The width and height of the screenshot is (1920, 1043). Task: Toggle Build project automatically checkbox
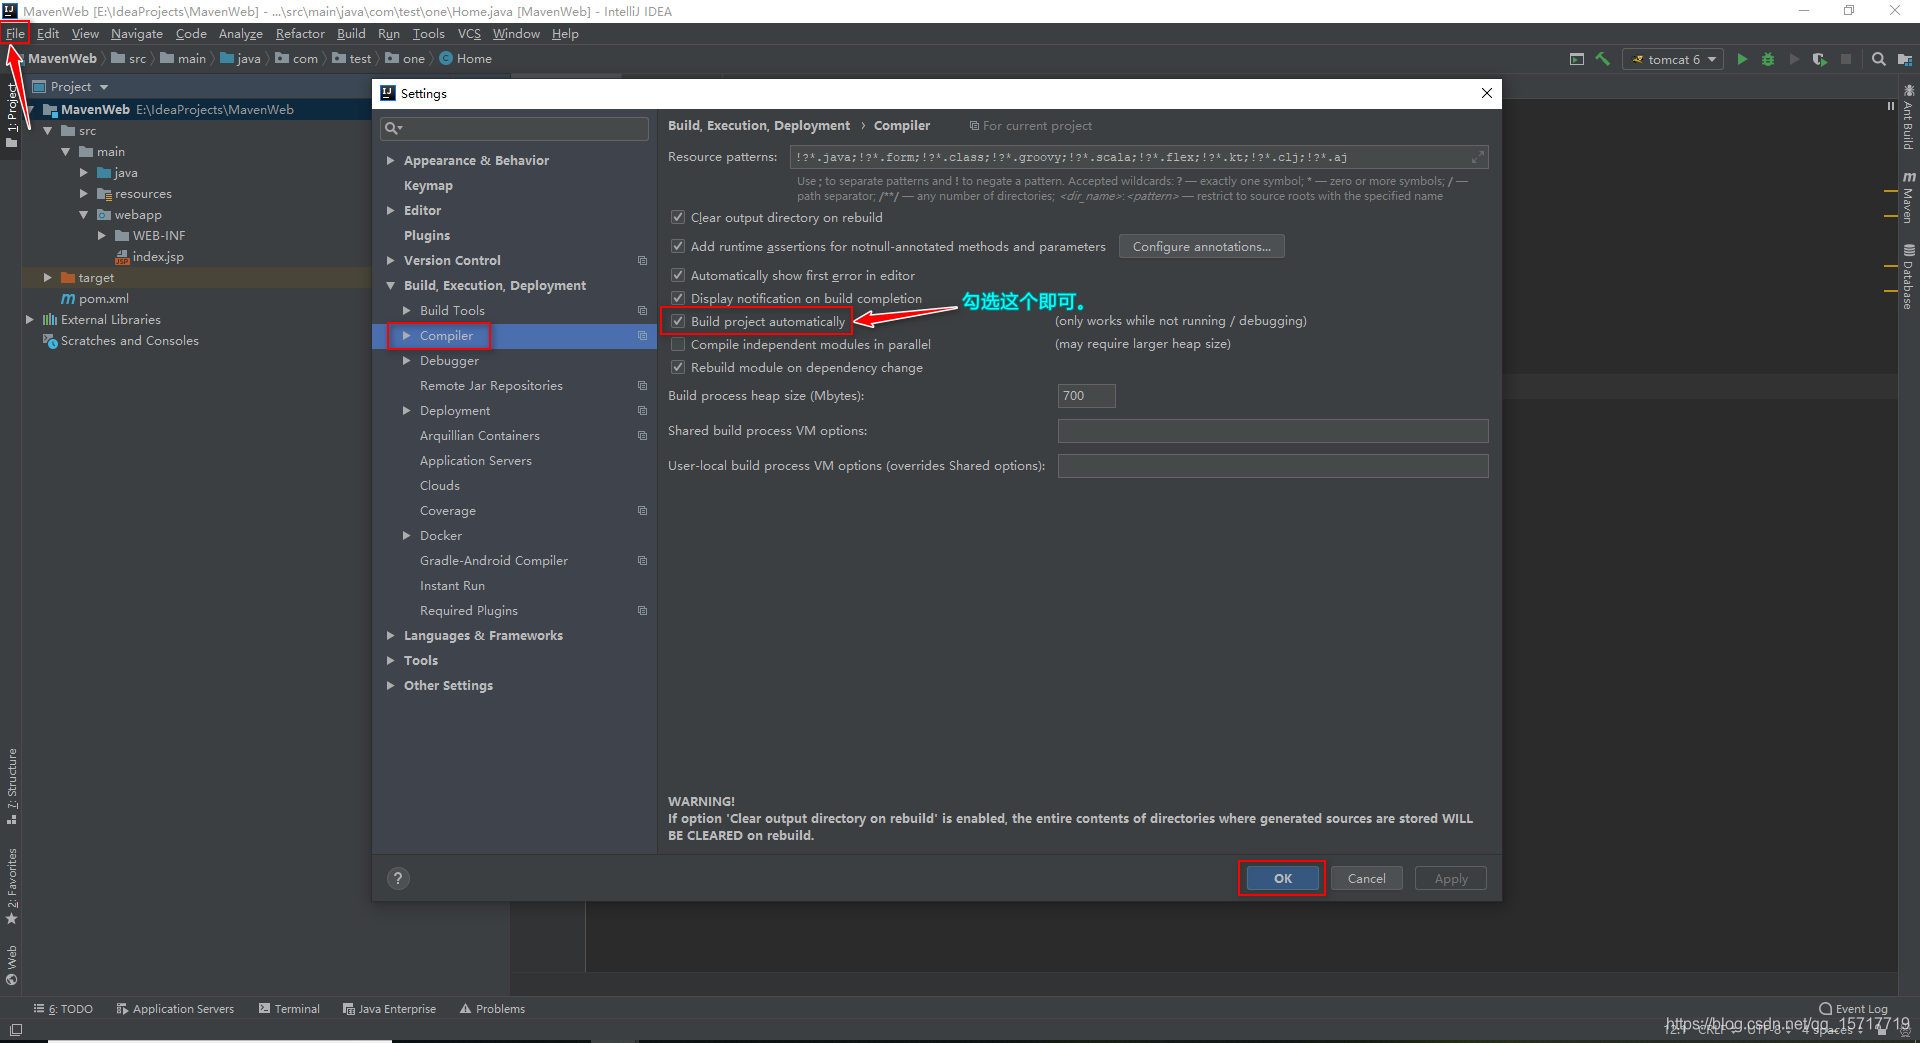click(x=678, y=322)
